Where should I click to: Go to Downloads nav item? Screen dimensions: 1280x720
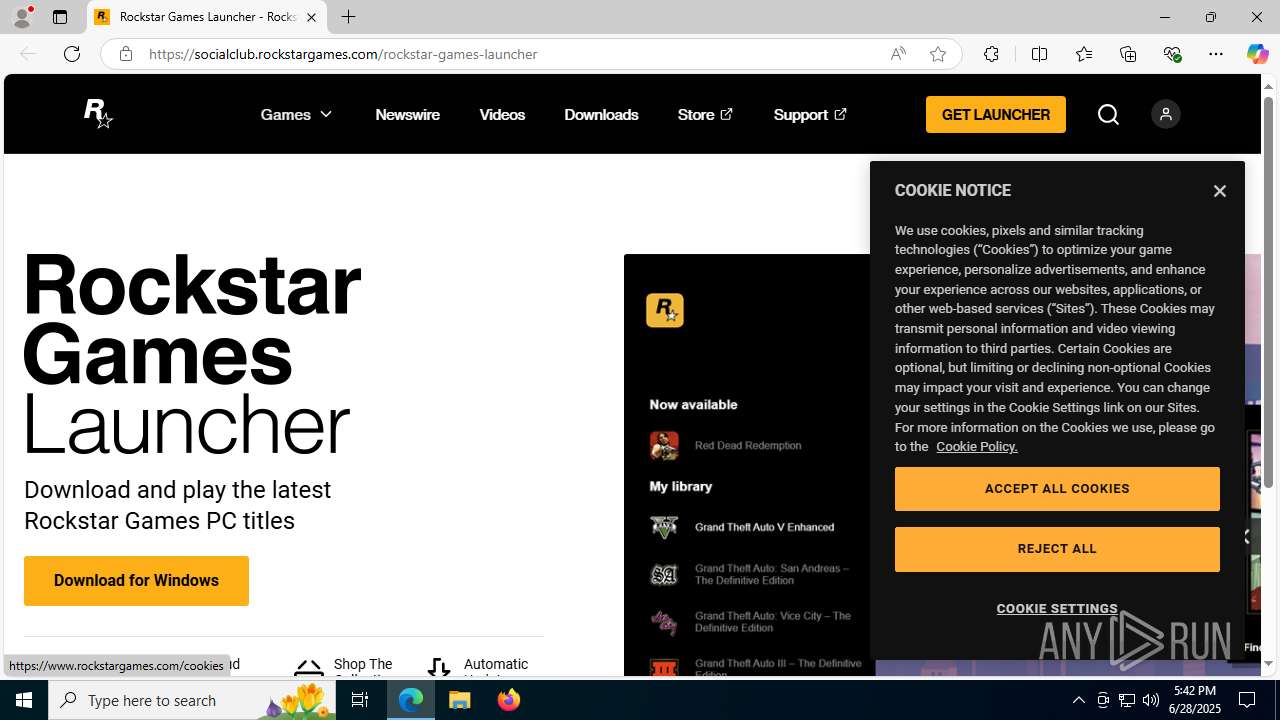point(601,114)
